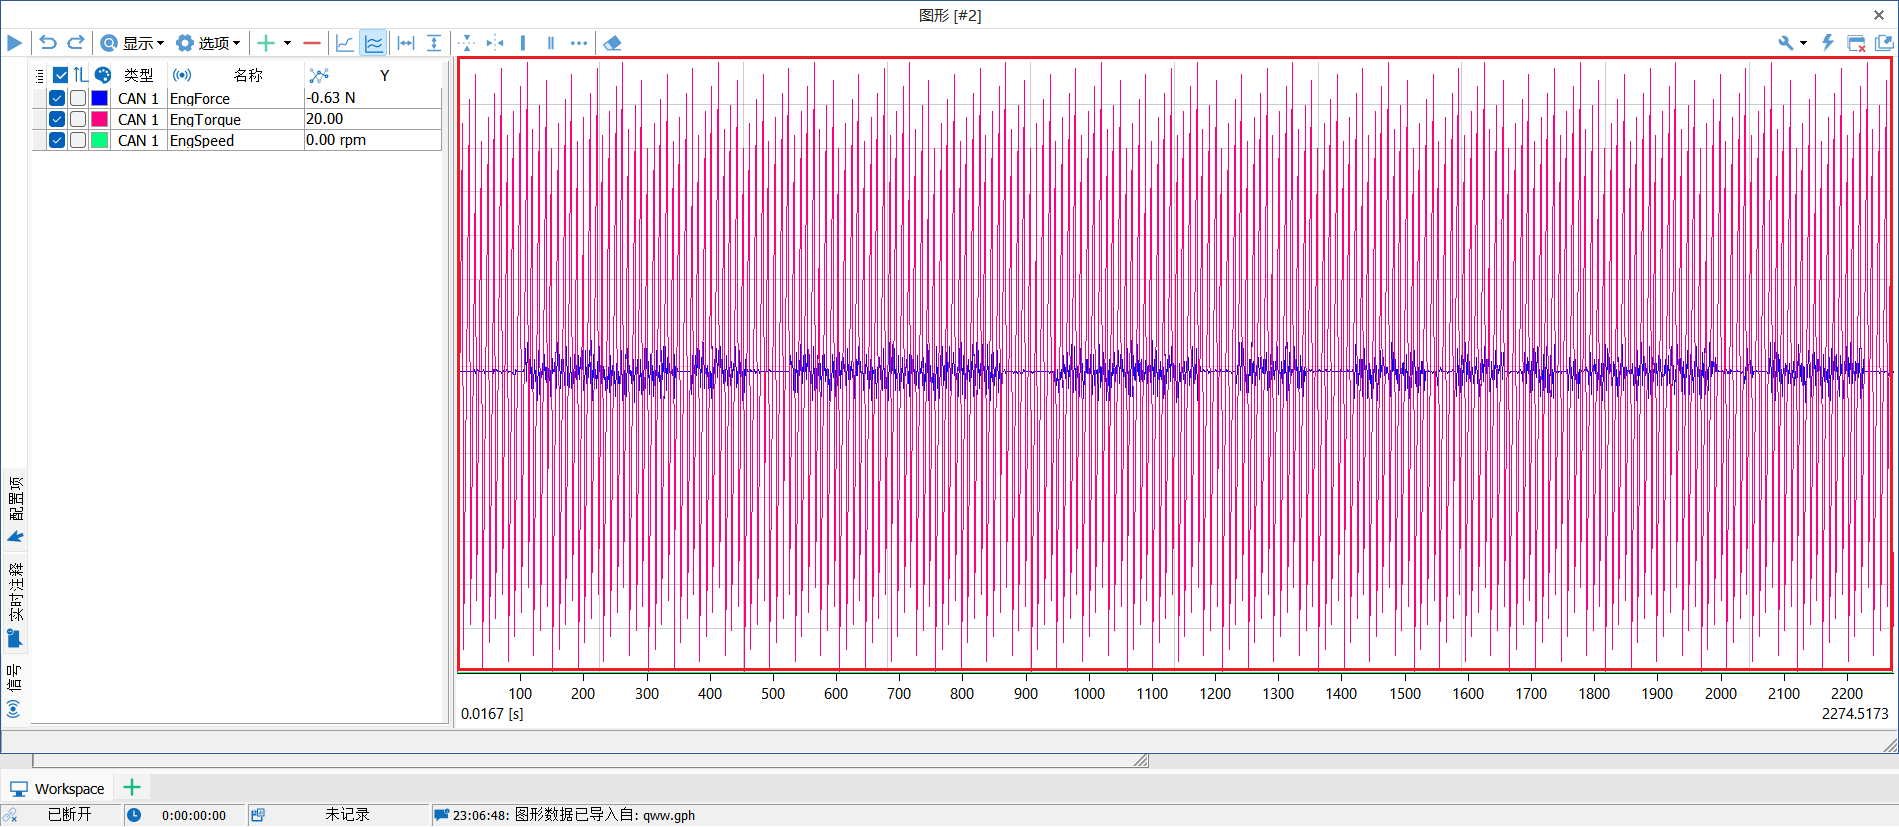1899x827 pixels.
Task: Click the 2274.5173 end time label
Action: [1855, 714]
